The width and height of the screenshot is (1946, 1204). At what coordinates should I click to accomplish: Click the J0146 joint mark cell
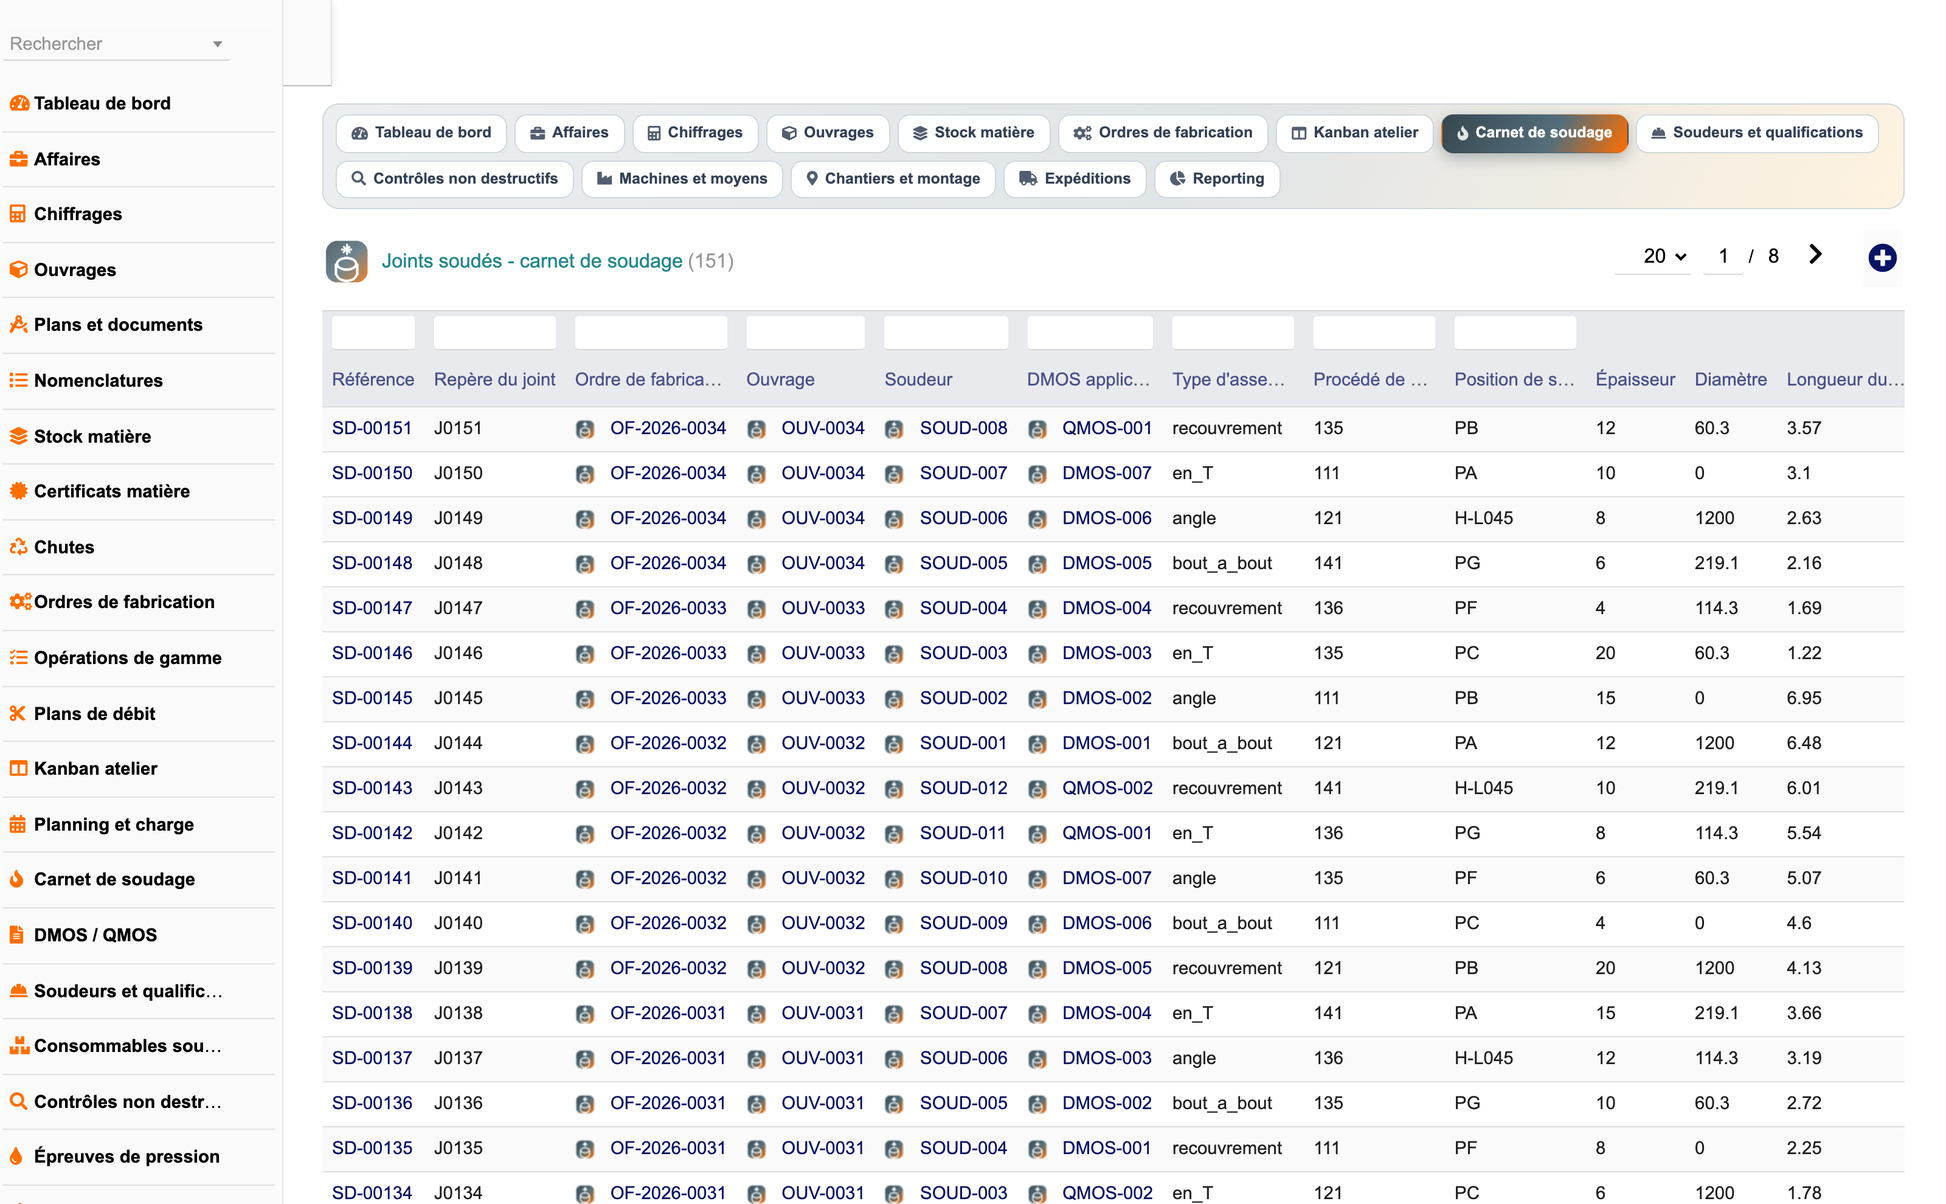point(458,653)
